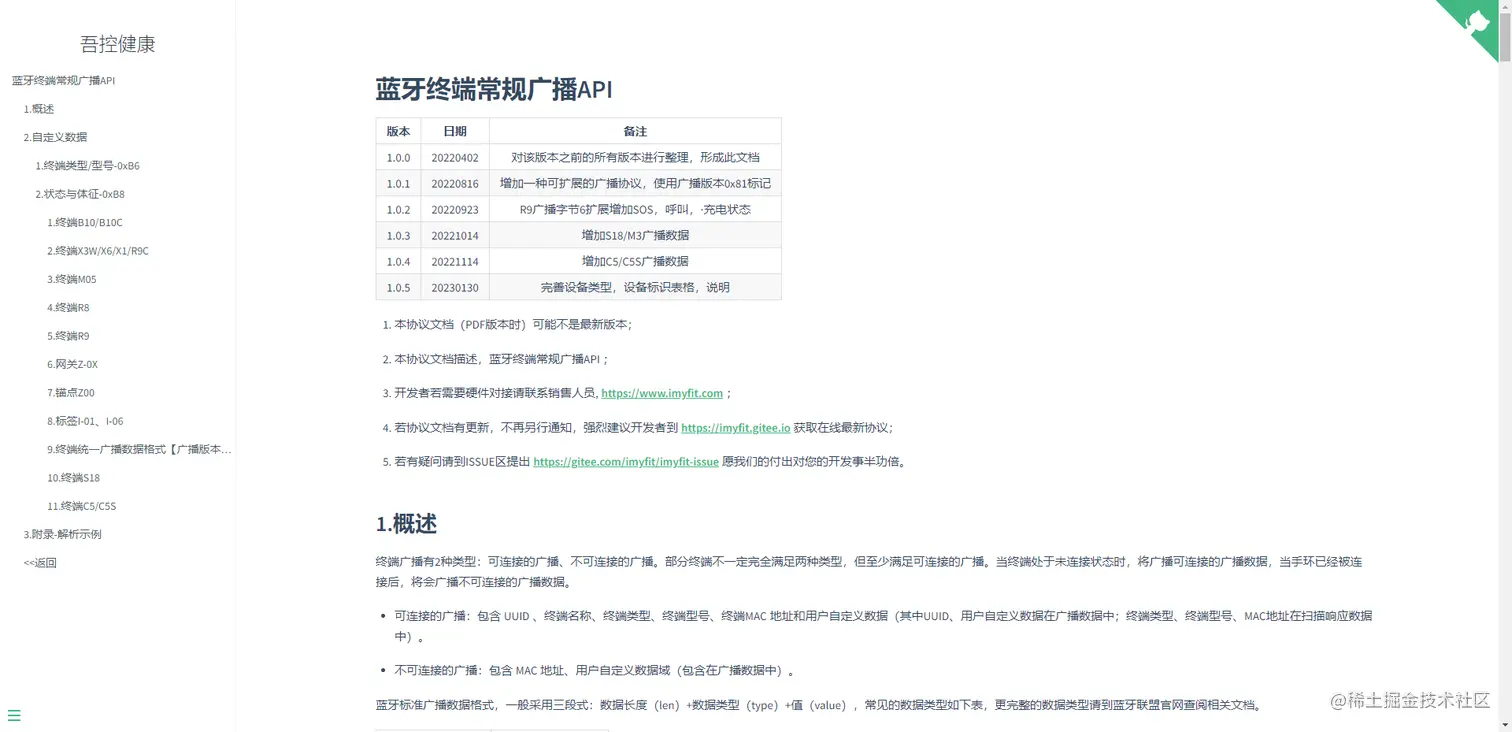Select sidebar entry 1.终端类型/型号-0xB6
The width and height of the screenshot is (1512, 732).
(87, 166)
